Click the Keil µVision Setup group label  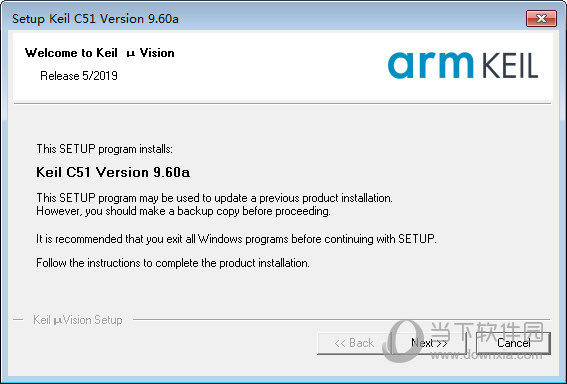[78, 320]
